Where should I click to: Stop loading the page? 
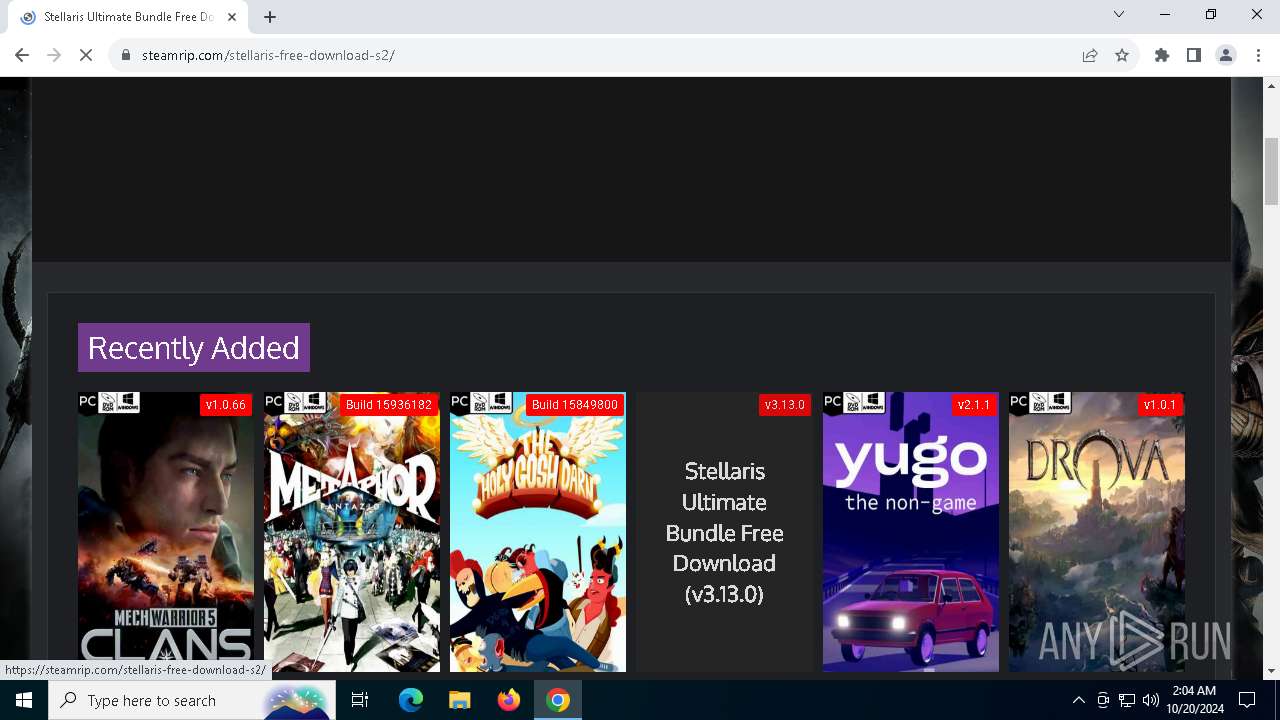(x=86, y=55)
